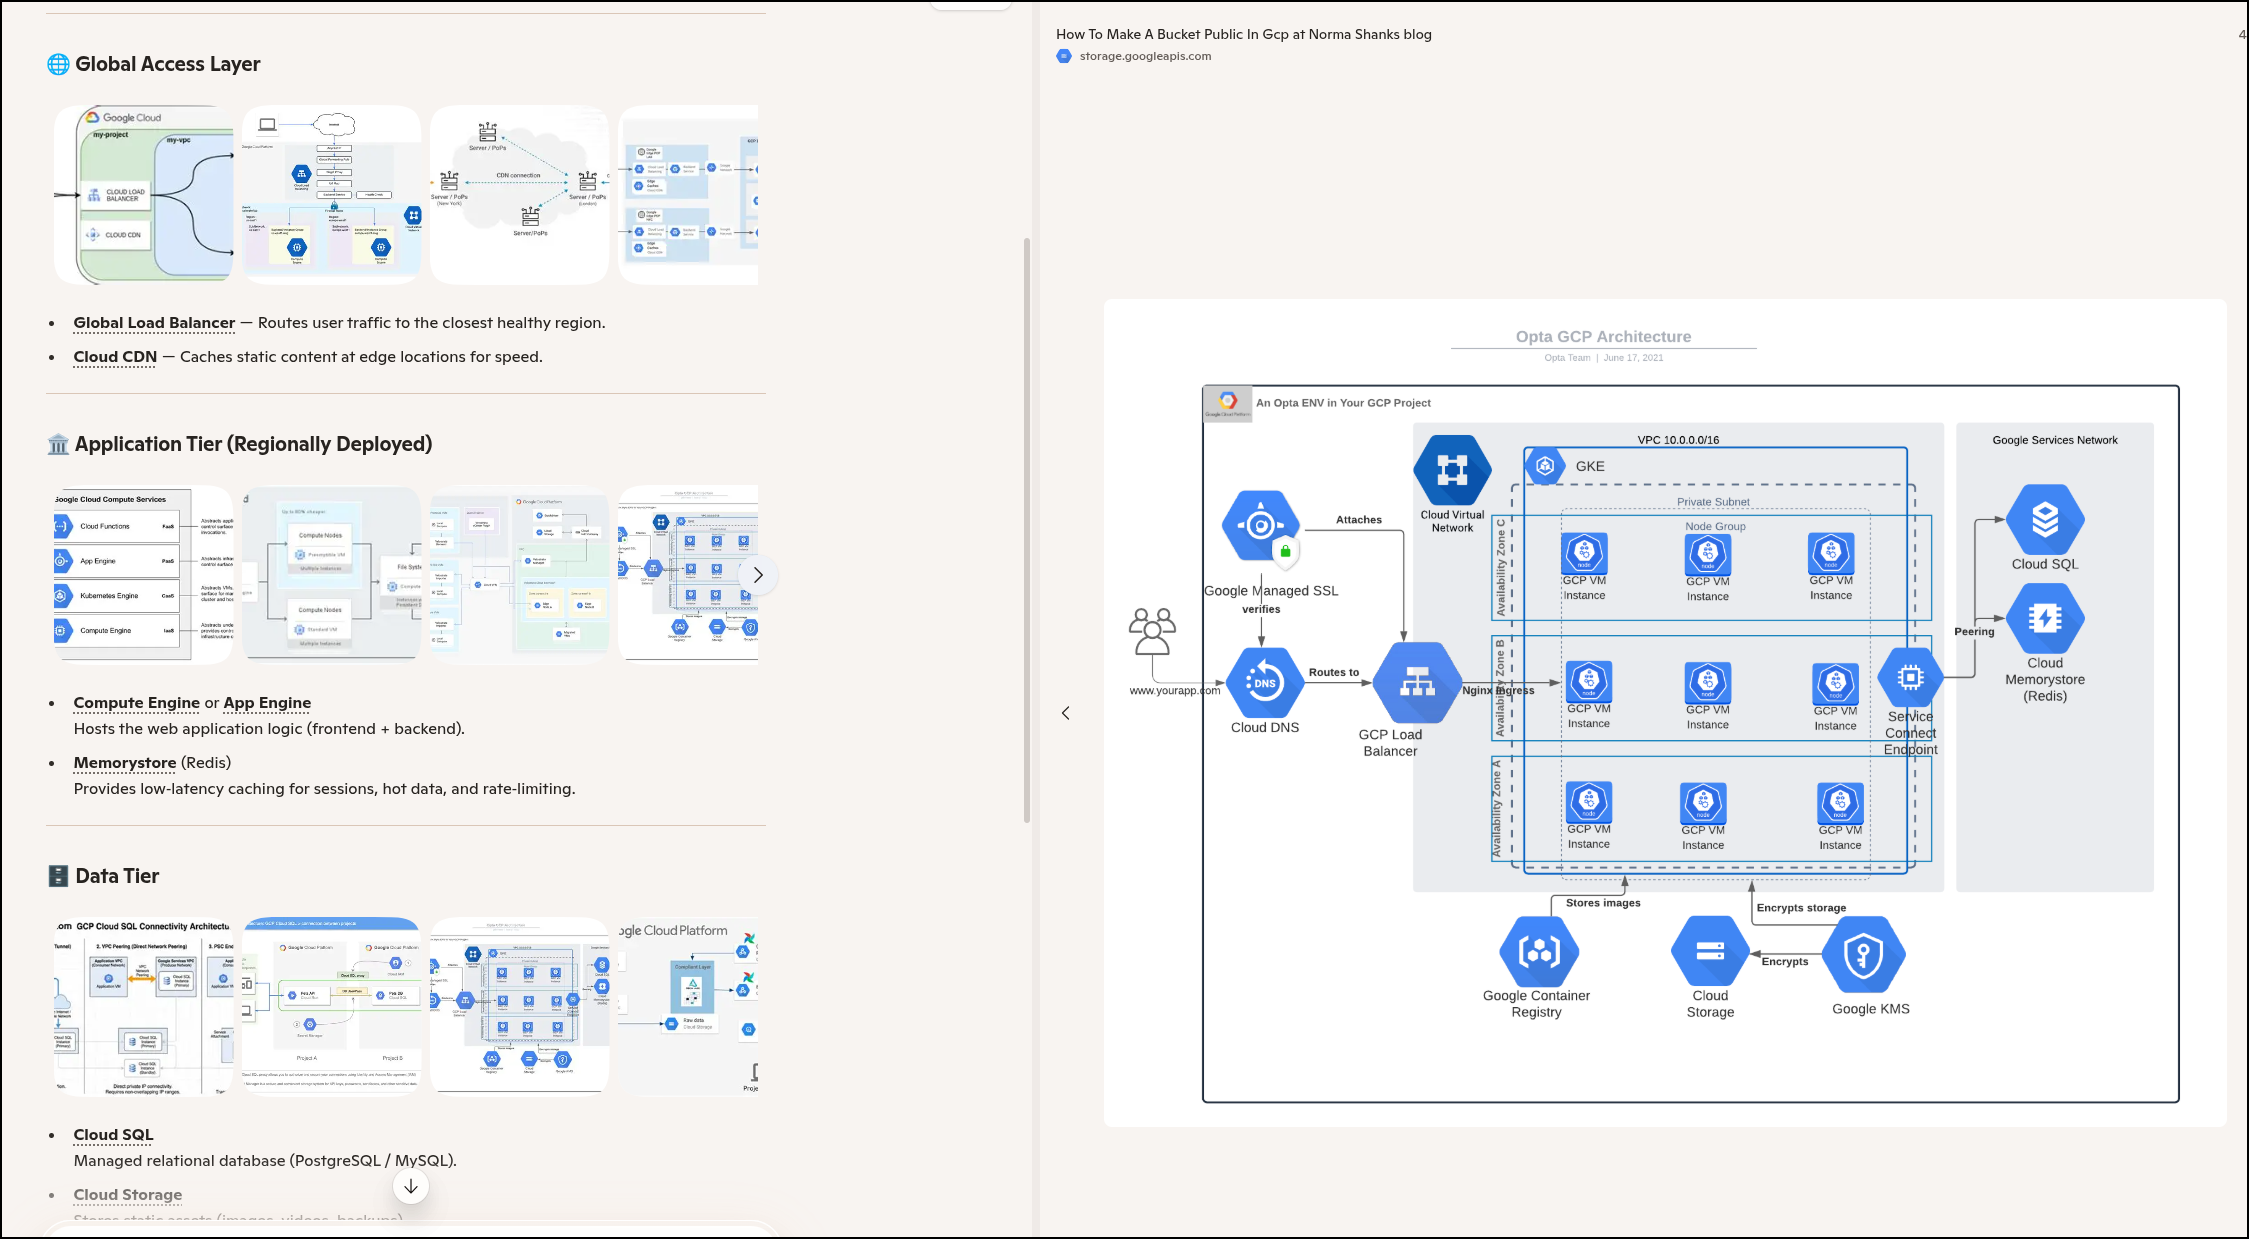Screen dimensions: 2249x1239
Task: Click the Cloud Memorystore (Redis) icon
Action: [2045, 618]
